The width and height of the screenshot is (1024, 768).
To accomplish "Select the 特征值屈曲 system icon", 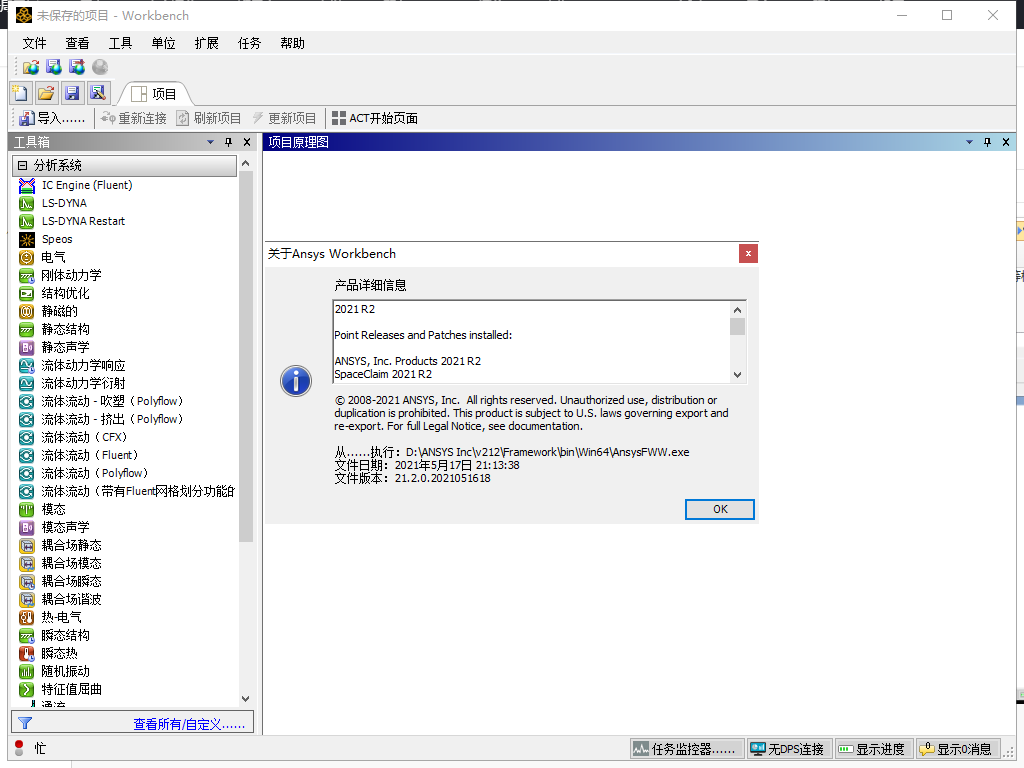I will pyautogui.click(x=27, y=689).
